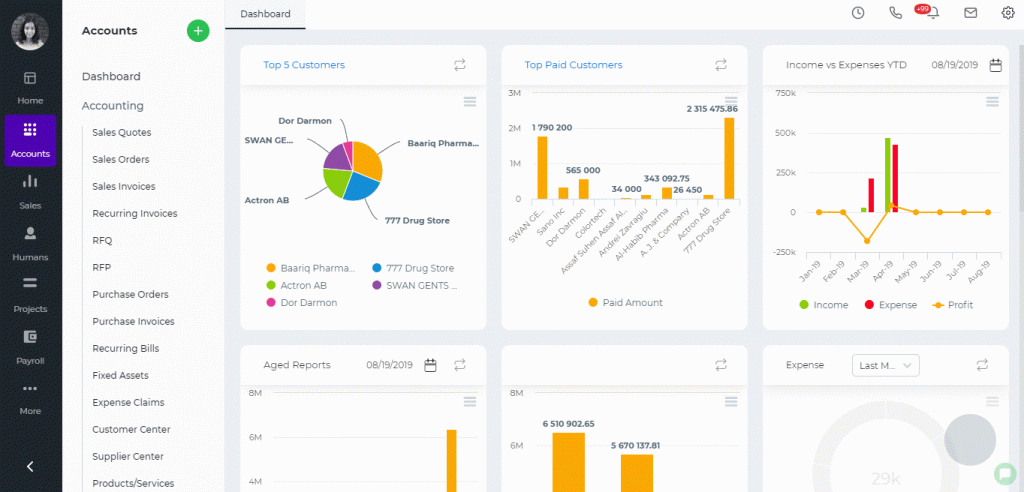
Task: Open the Projects module
Action: click(x=30, y=295)
